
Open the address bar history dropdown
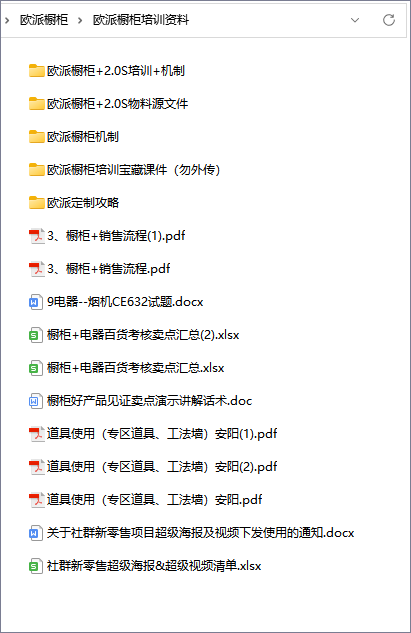(355, 20)
